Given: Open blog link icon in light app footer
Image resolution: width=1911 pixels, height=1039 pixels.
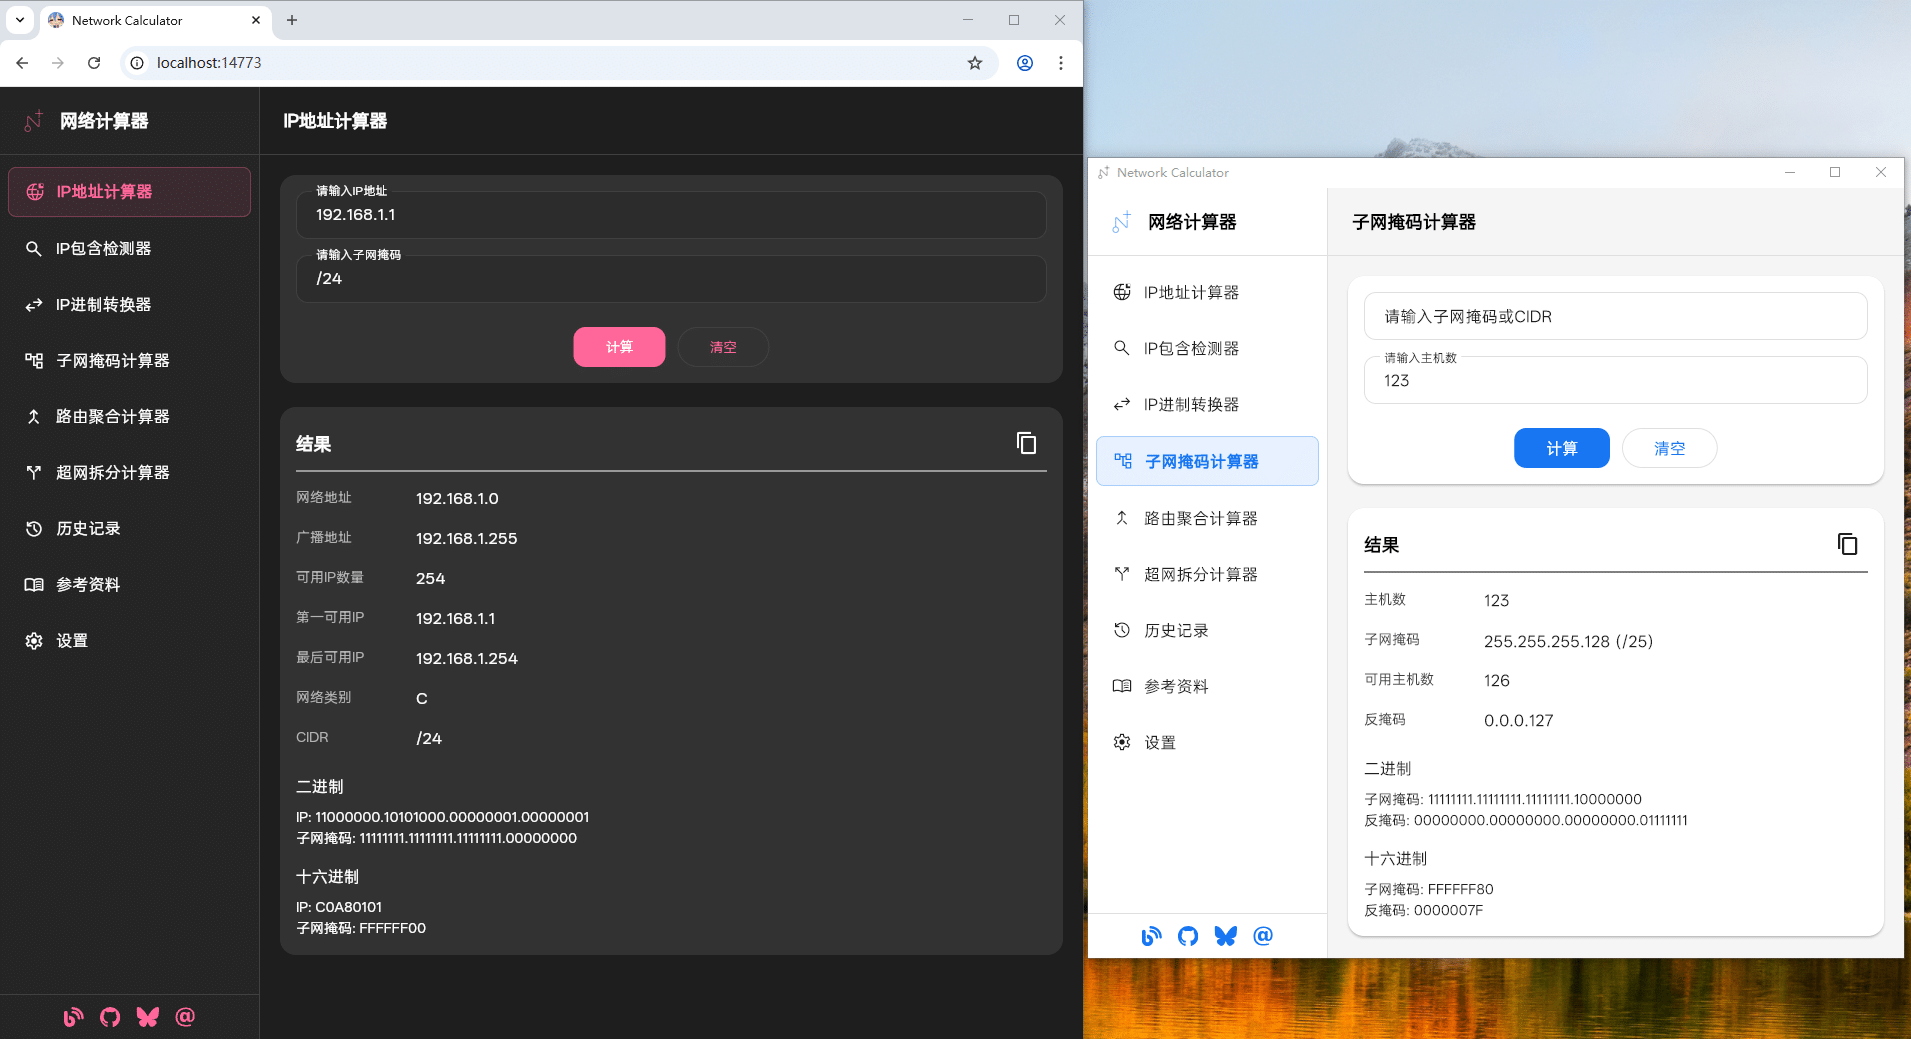Looking at the screenshot, I should tap(1151, 936).
